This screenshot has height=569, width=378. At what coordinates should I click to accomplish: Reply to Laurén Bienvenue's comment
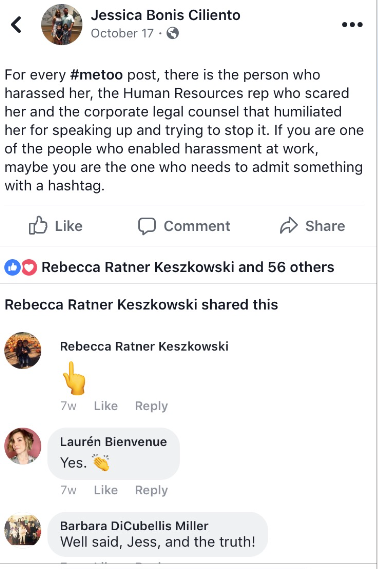tap(151, 490)
